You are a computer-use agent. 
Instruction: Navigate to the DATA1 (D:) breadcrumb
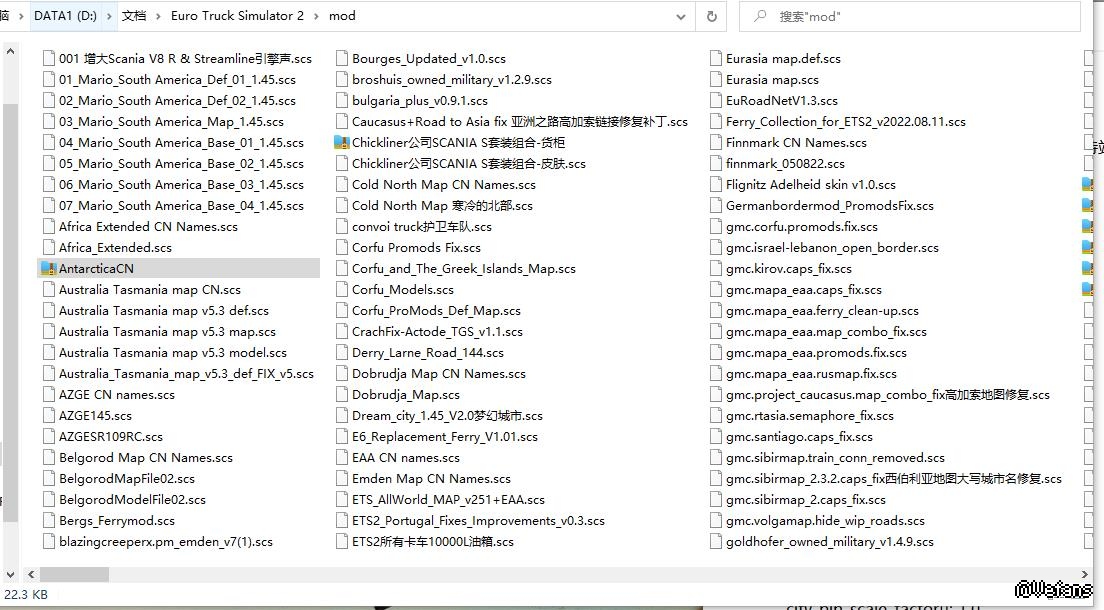pos(65,16)
